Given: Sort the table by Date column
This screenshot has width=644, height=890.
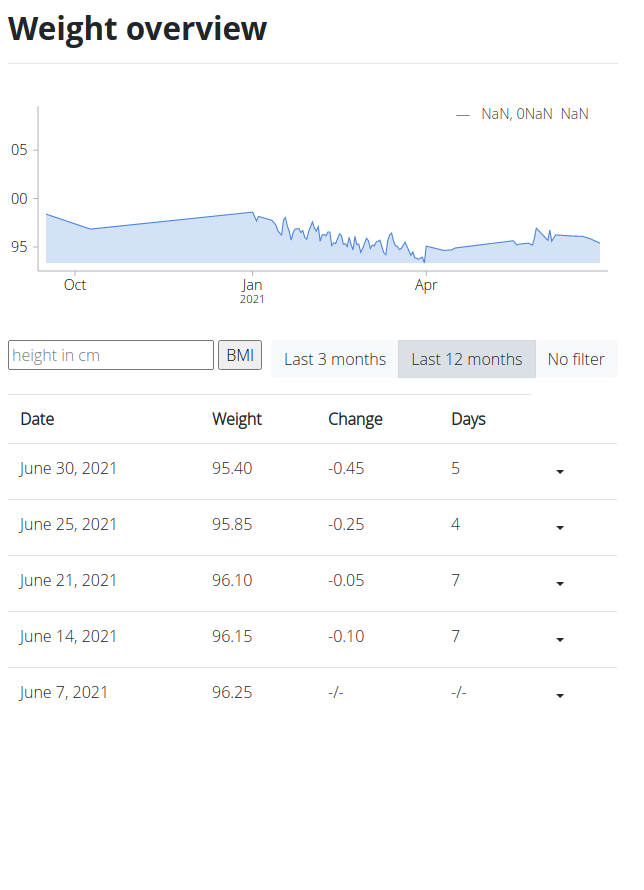Looking at the screenshot, I should click(37, 419).
